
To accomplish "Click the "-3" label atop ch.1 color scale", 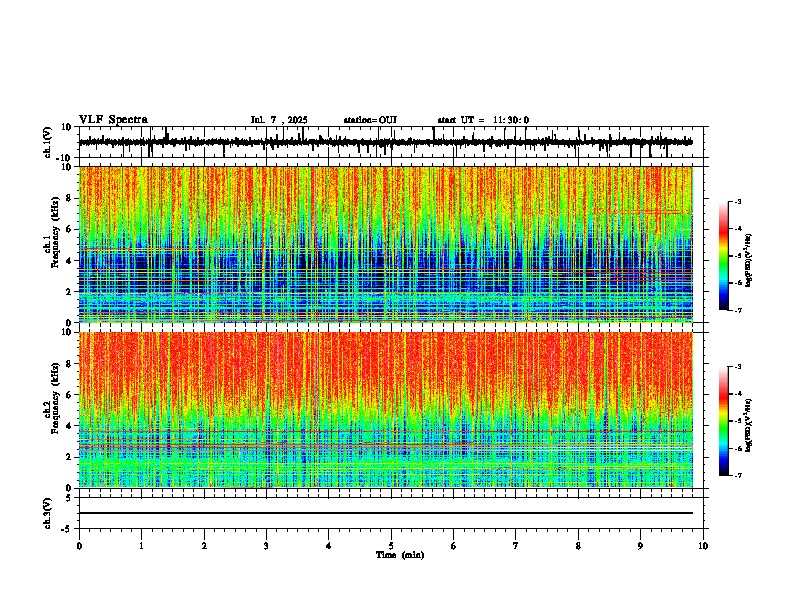I will coord(737,201).
